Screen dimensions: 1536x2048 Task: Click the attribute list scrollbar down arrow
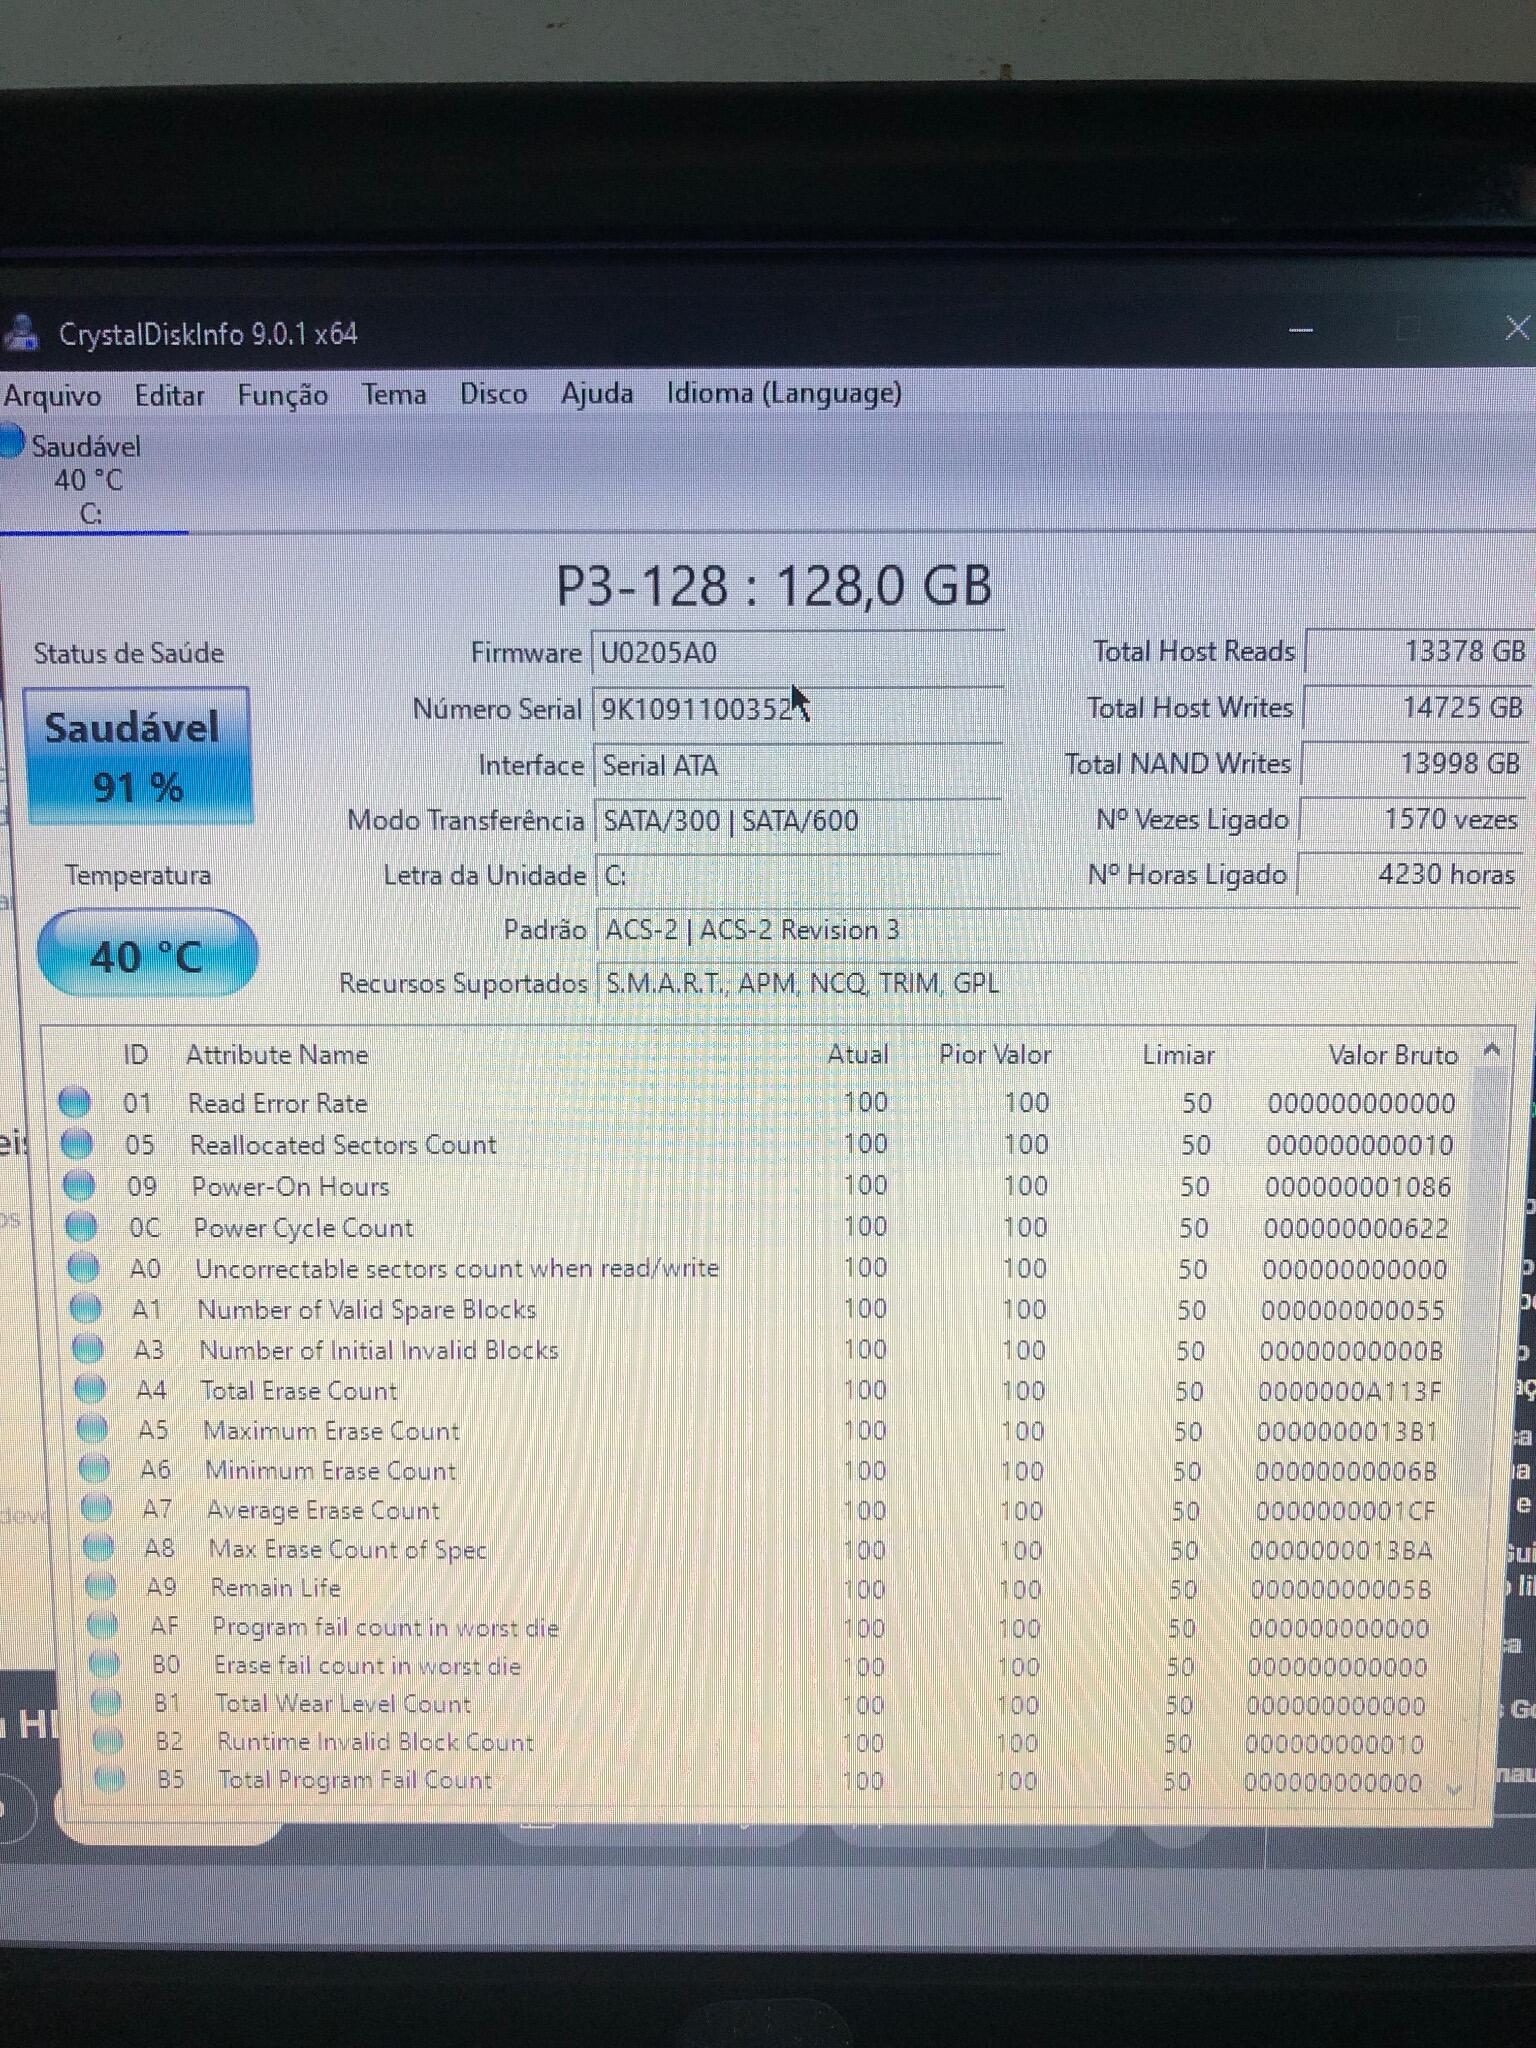click(x=1455, y=1789)
